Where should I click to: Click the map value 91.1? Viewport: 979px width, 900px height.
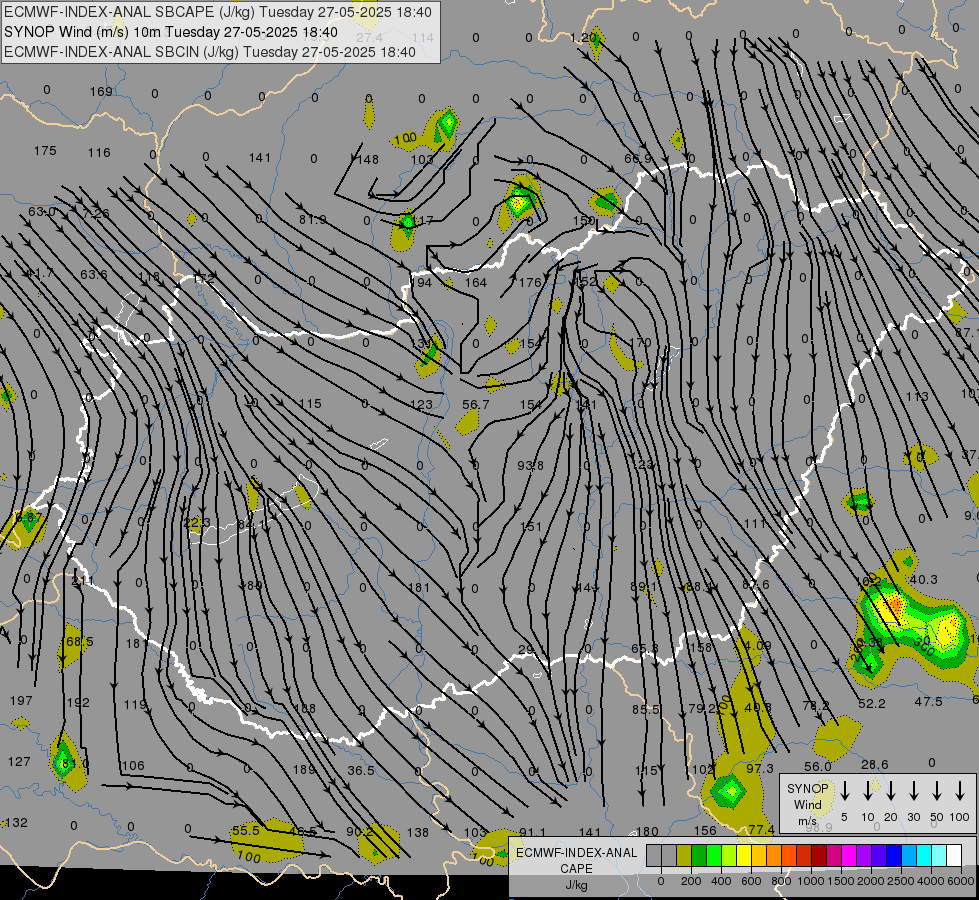tap(533, 832)
